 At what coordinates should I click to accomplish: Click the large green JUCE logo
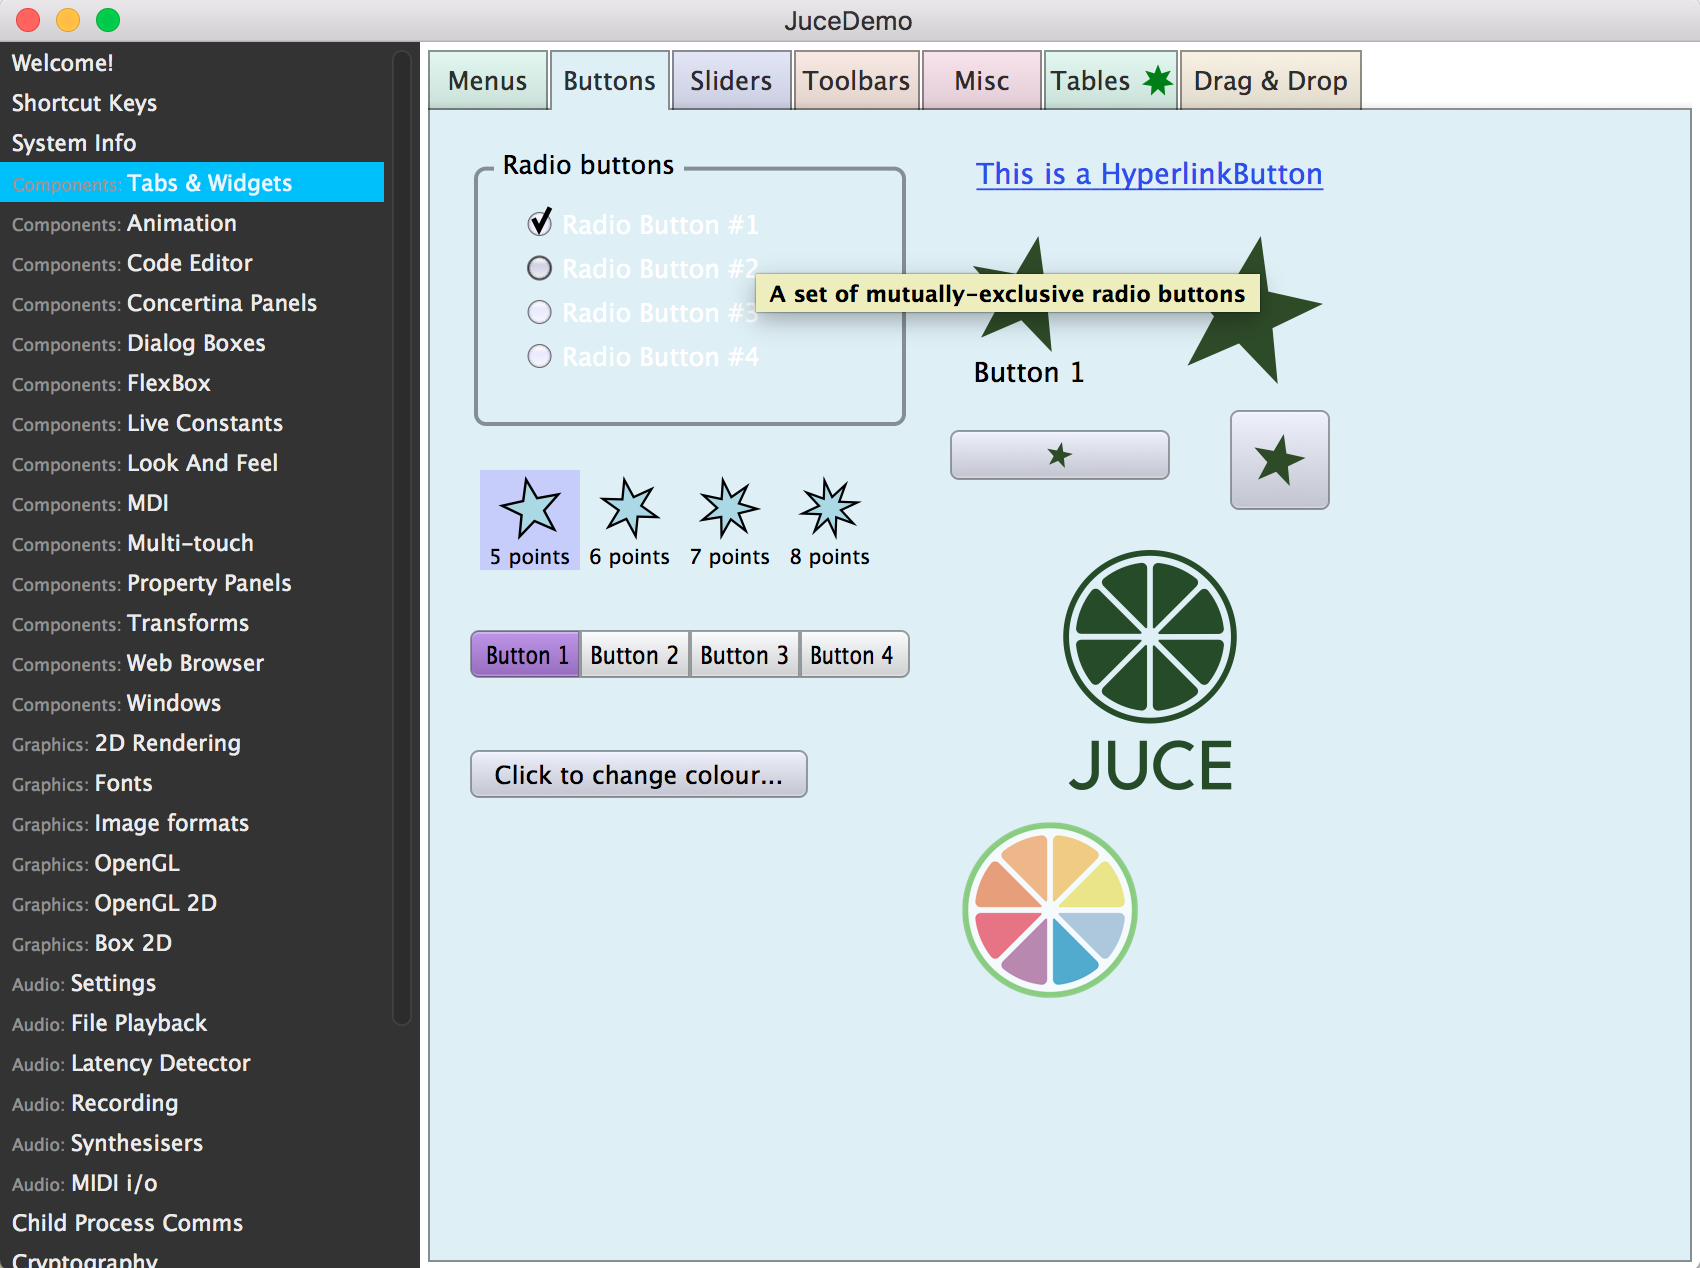[x=1150, y=670]
